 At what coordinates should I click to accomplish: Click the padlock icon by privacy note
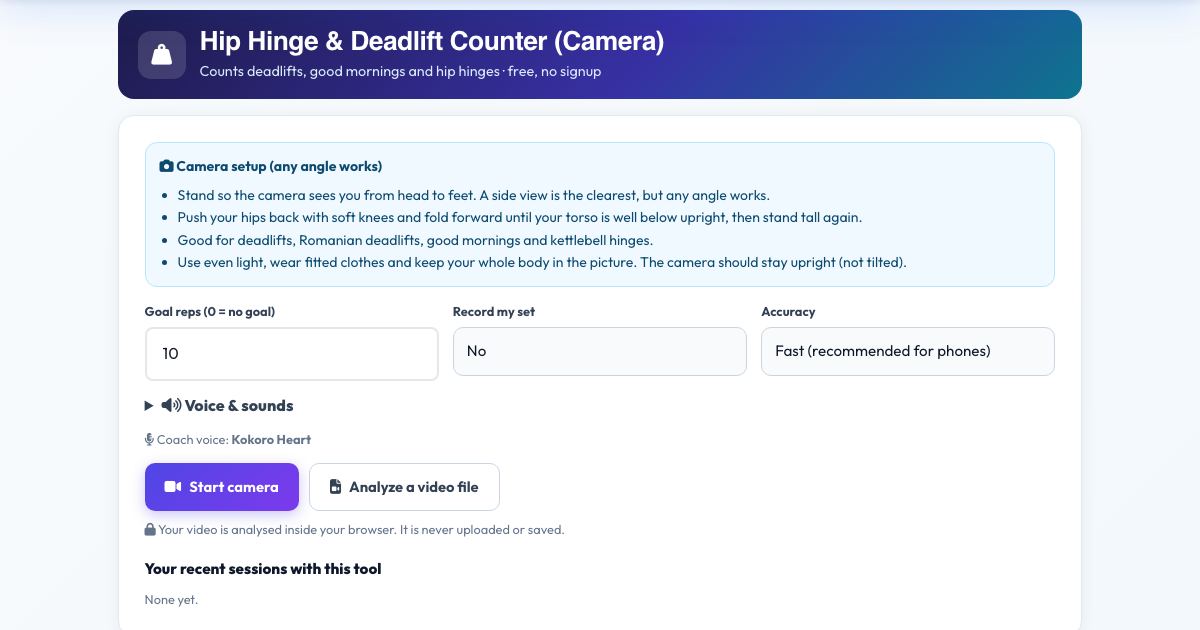tap(150, 529)
